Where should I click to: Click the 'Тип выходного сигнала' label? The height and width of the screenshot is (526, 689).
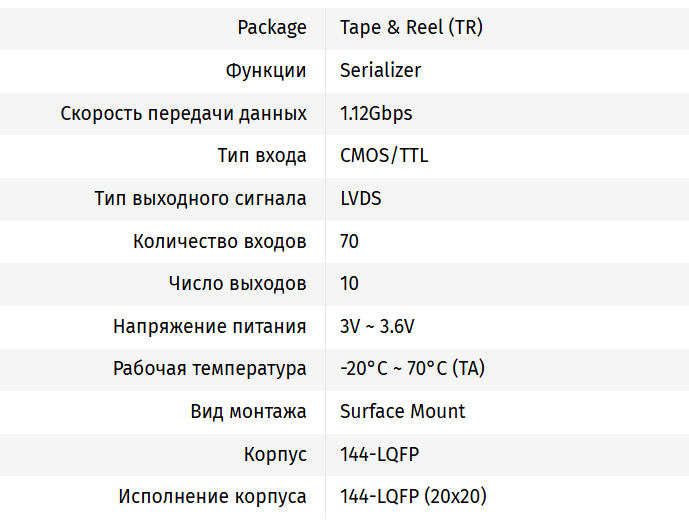click(x=200, y=199)
